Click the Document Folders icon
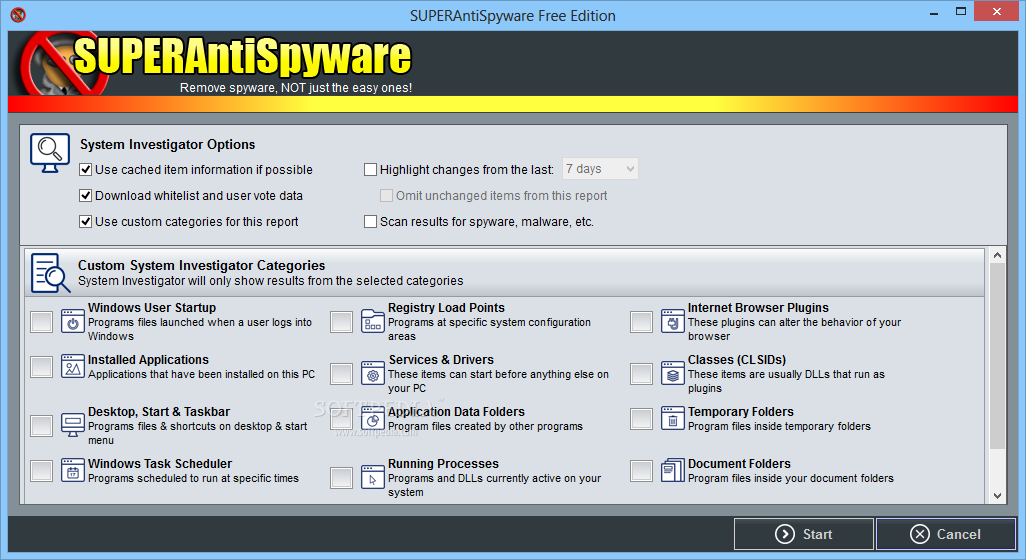Screen dimensions: 1026x560 point(672,470)
